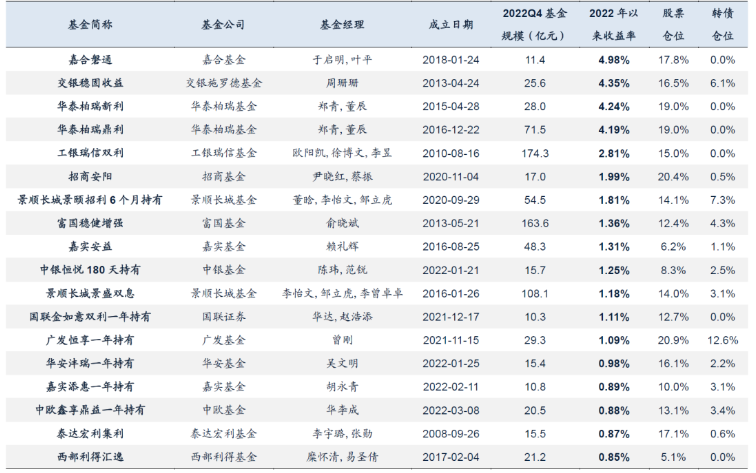The width and height of the screenshot is (756, 473).
Task: Click stock position value 20.9%
Action: [673, 340]
